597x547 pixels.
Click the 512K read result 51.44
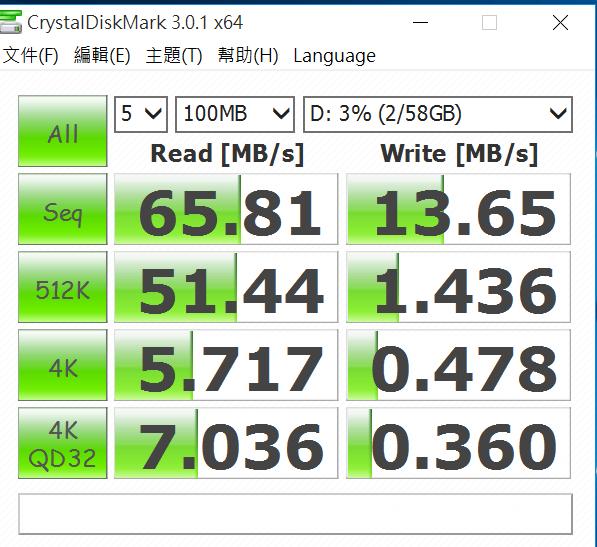point(226,287)
